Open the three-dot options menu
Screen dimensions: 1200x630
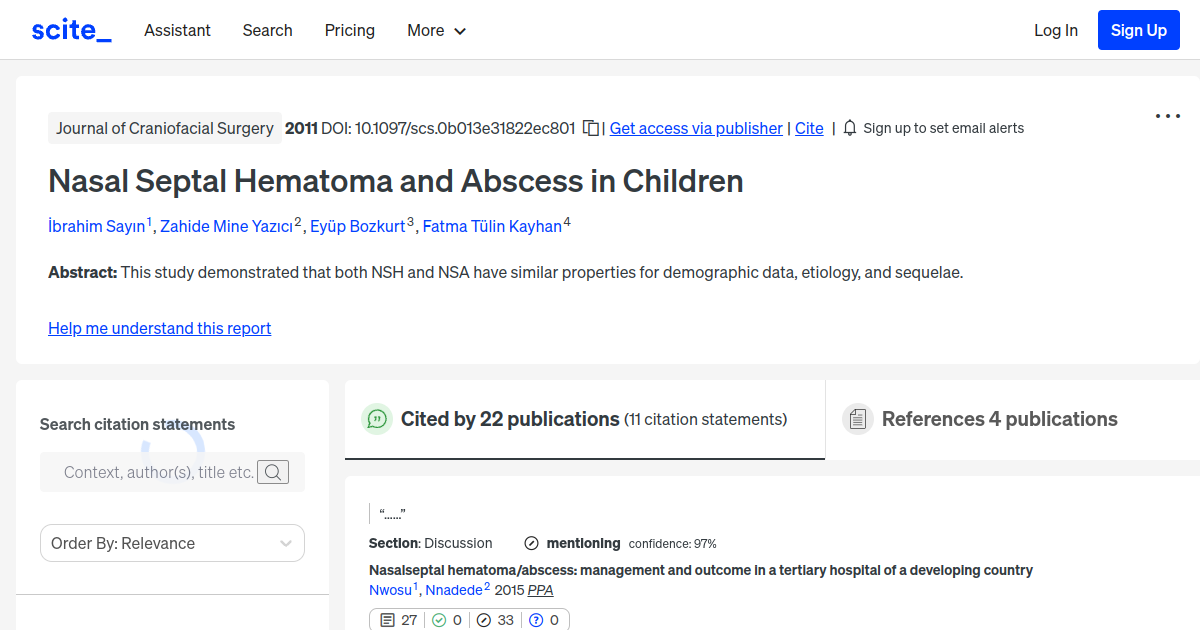[x=1167, y=116]
